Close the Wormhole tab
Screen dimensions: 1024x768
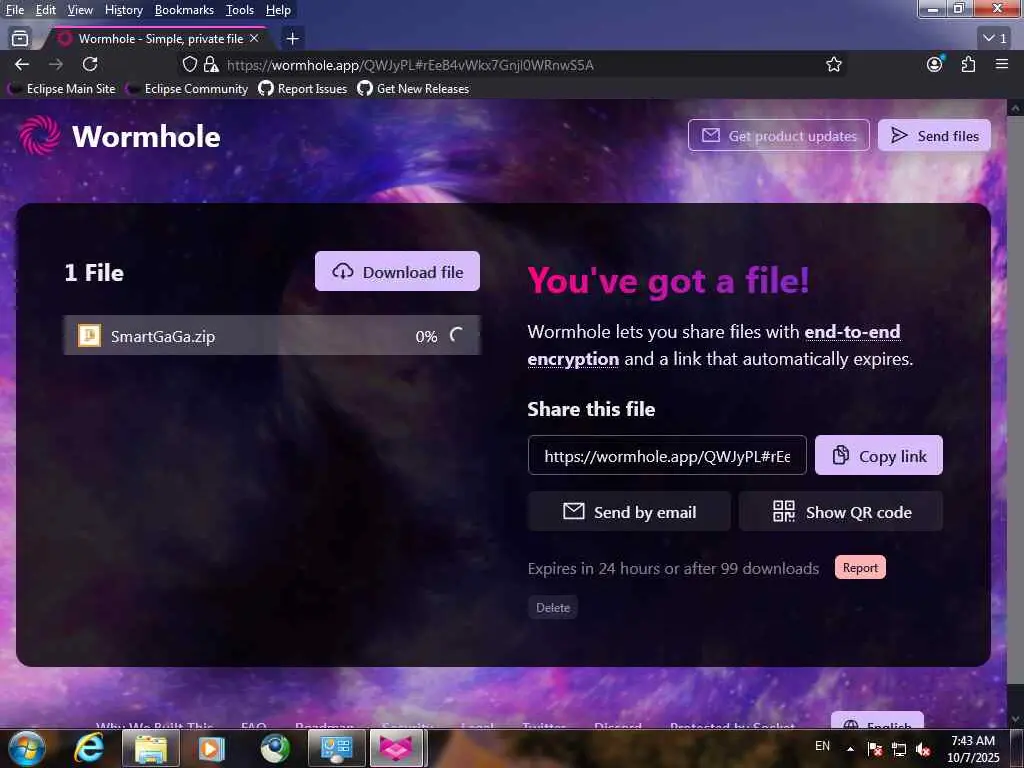coord(254,39)
